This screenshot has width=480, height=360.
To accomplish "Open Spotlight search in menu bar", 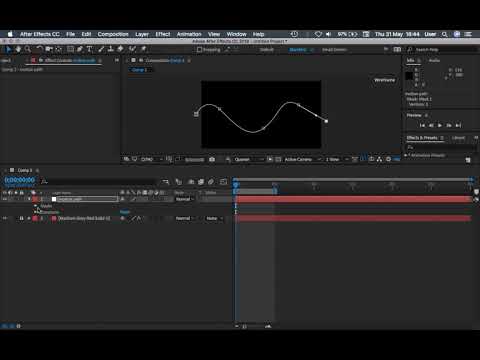I will 445,34.
